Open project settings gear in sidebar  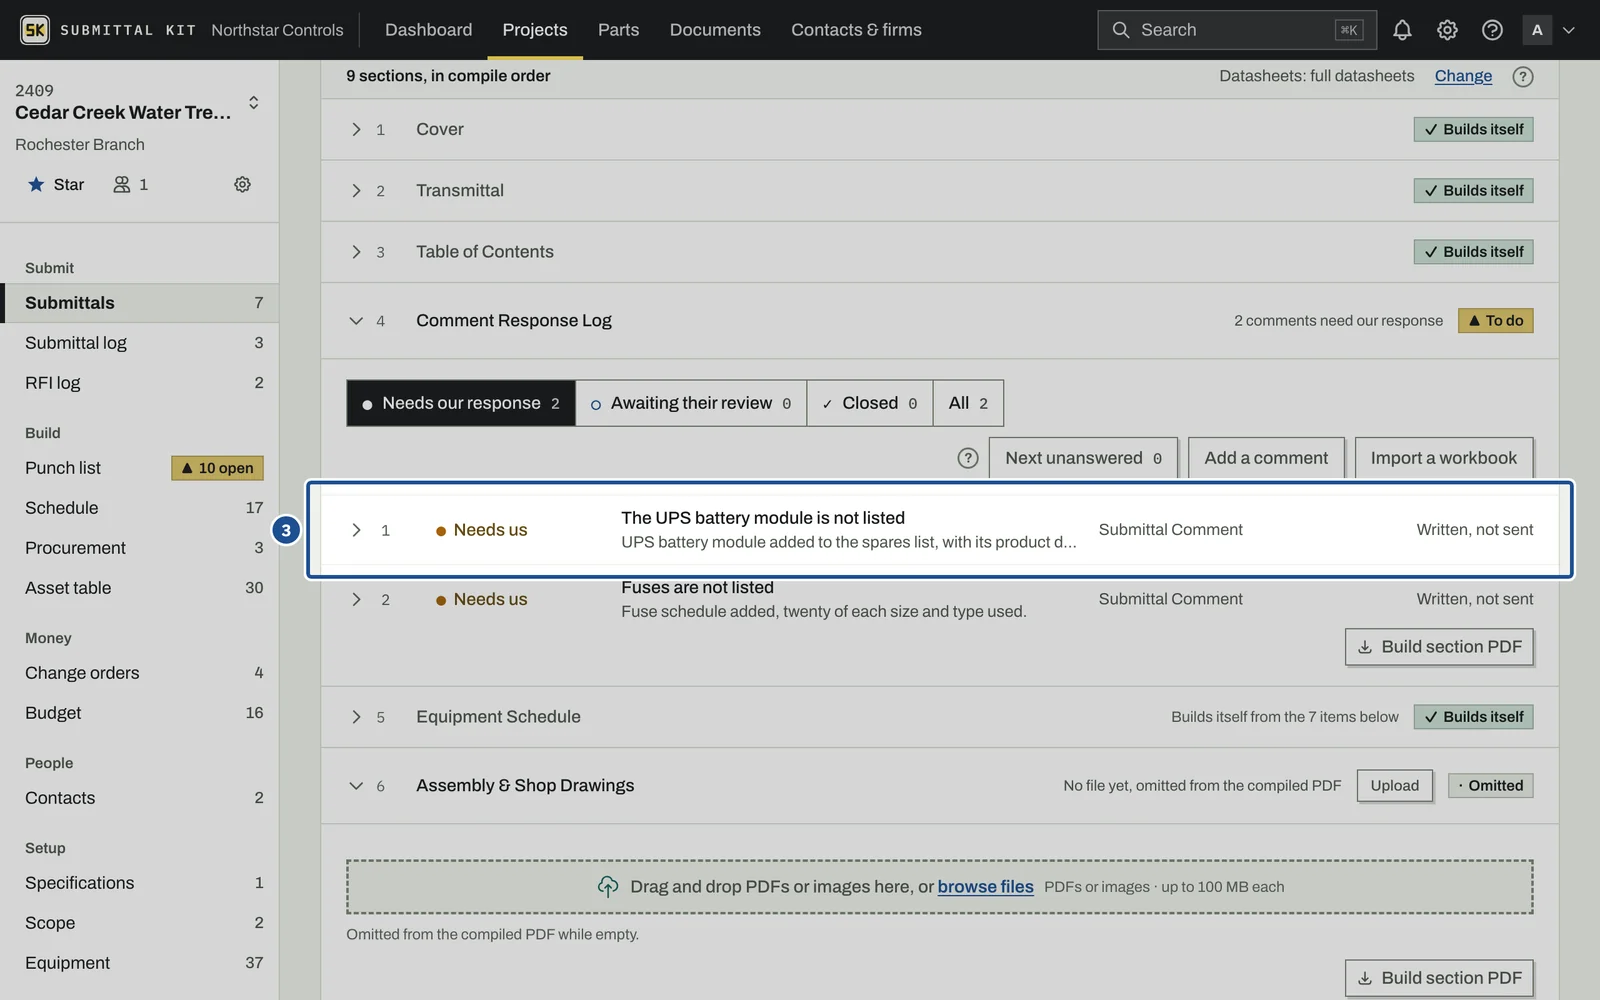(x=242, y=184)
